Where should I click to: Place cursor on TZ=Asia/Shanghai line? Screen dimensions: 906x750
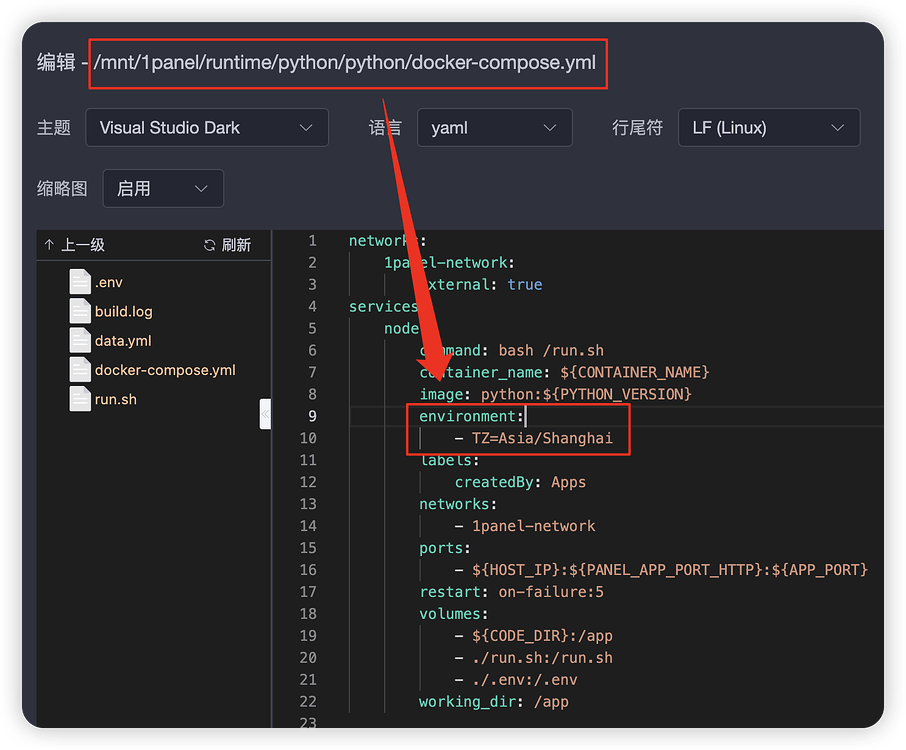click(542, 438)
